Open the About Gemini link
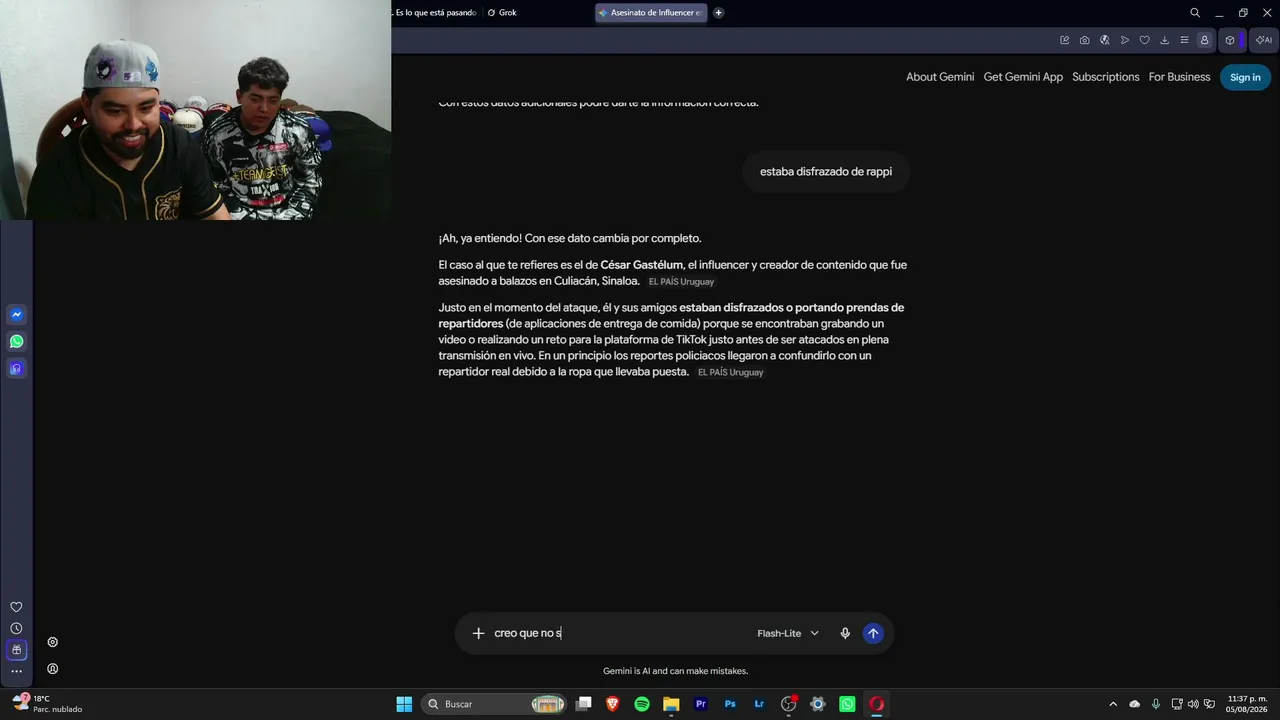Screen dimensions: 1280x720 click(940, 77)
